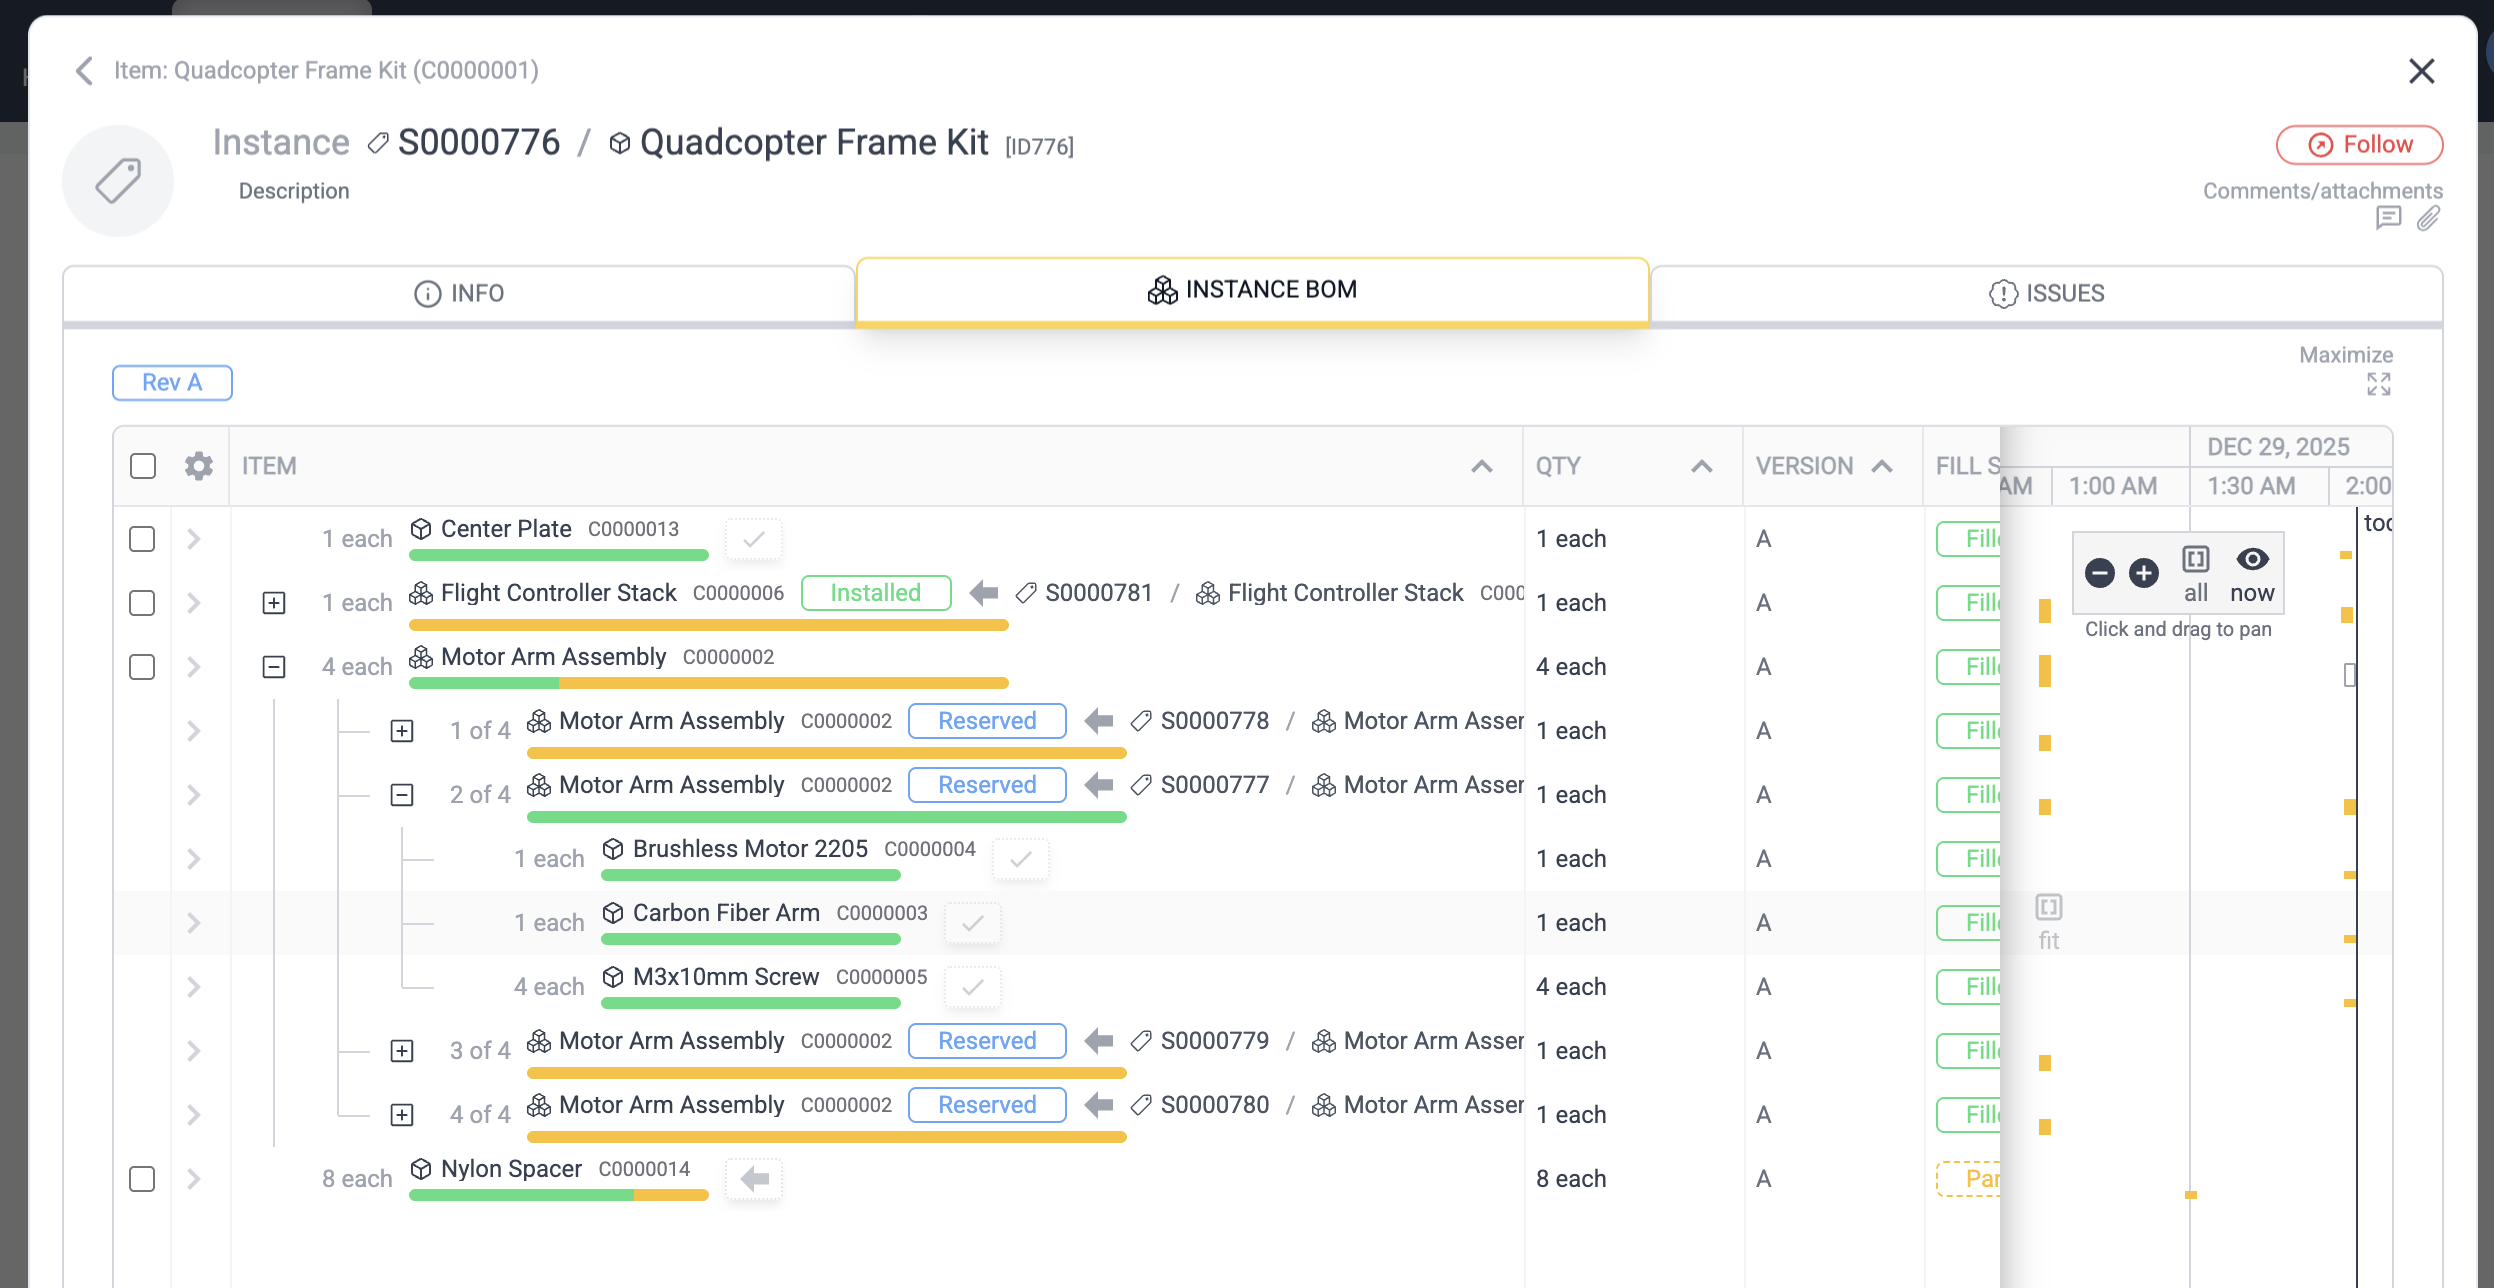
Task: Expand the 3 of 4 Motor Arm Assembly
Action: [x=402, y=1051]
